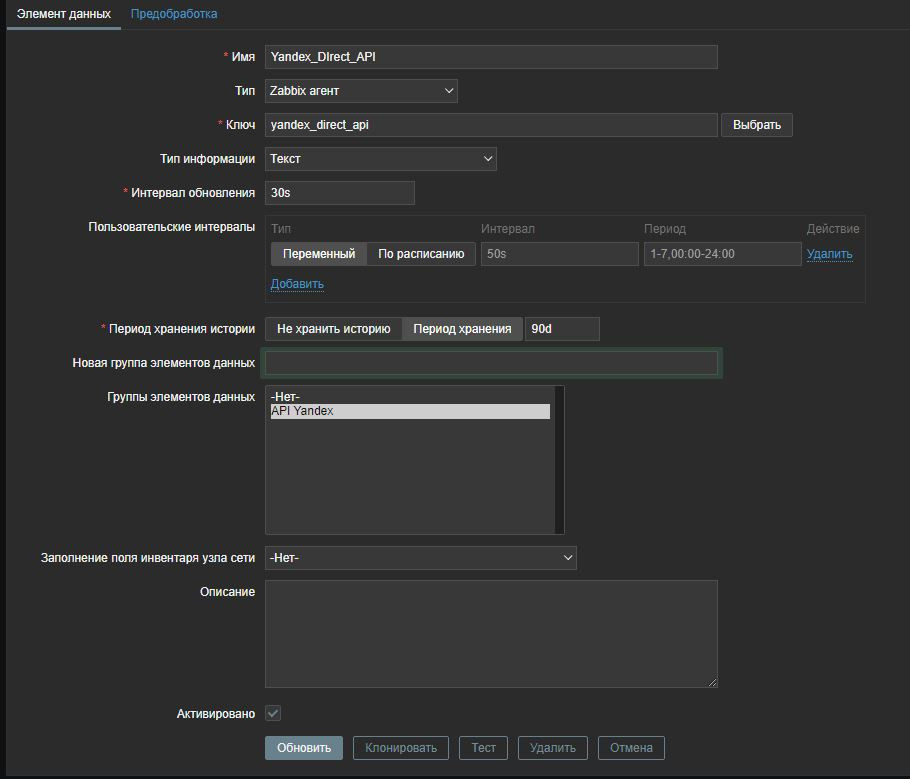Select the Переменный interval type

pos(318,254)
